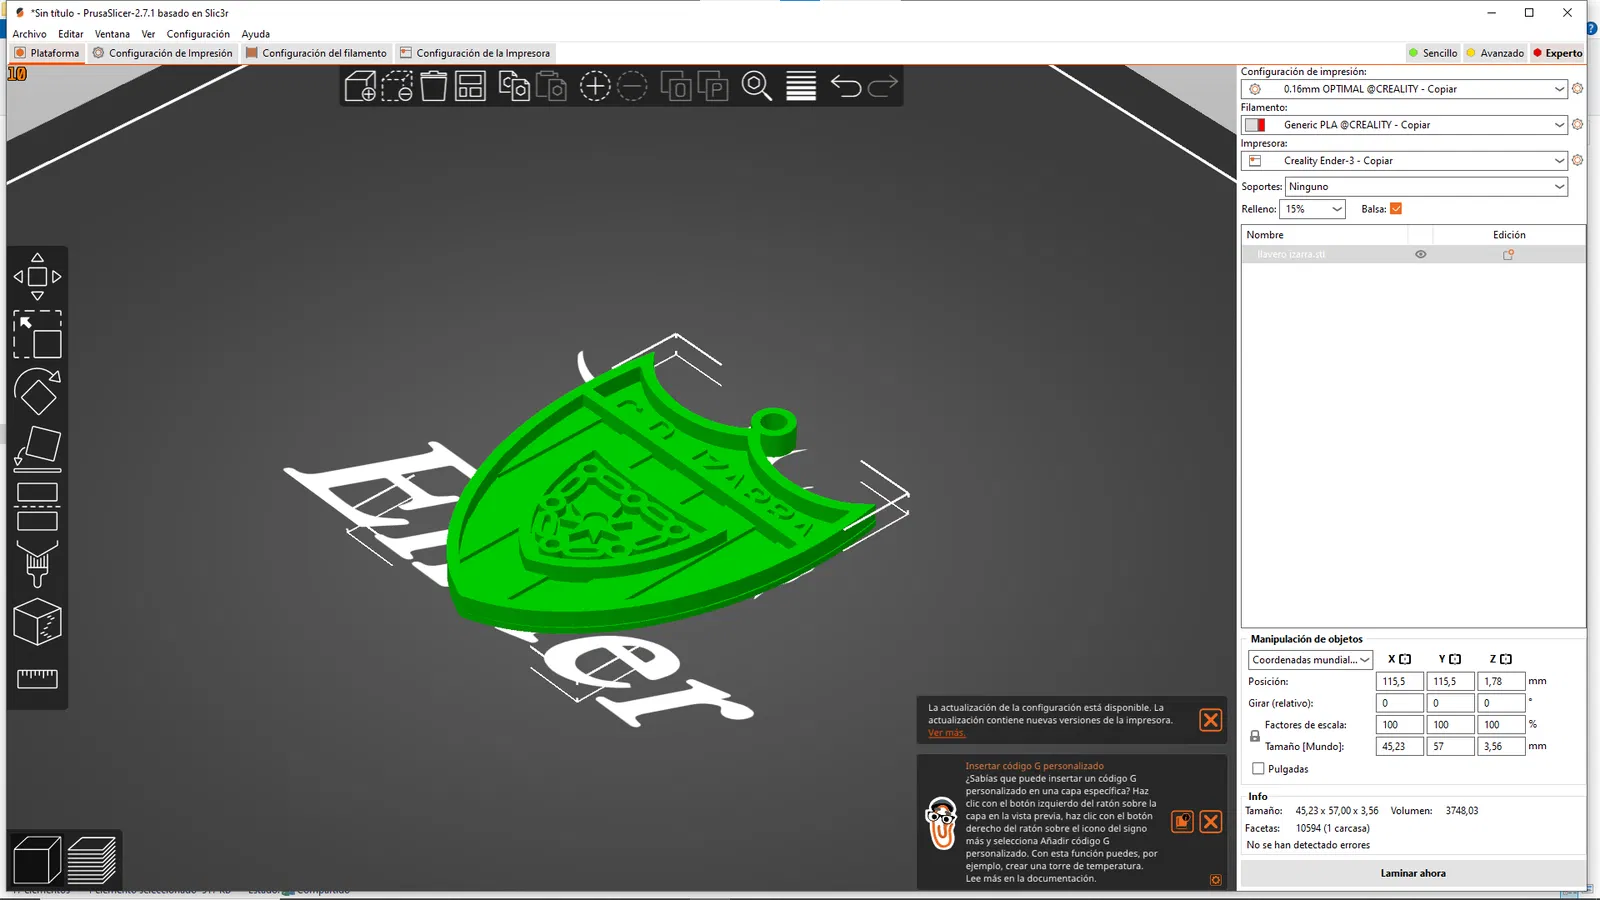Viewport: 1600px width, 900px height.
Task: Remove an instance with minus-circle icon
Action: point(632,87)
